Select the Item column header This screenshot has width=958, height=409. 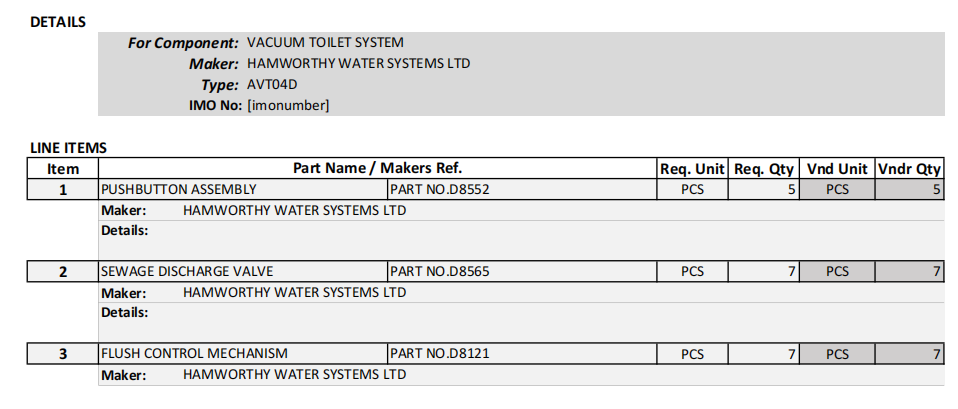(63, 169)
